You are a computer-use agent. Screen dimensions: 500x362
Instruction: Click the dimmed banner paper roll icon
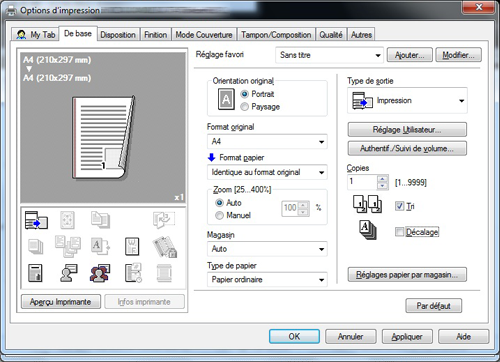[164, 273]
